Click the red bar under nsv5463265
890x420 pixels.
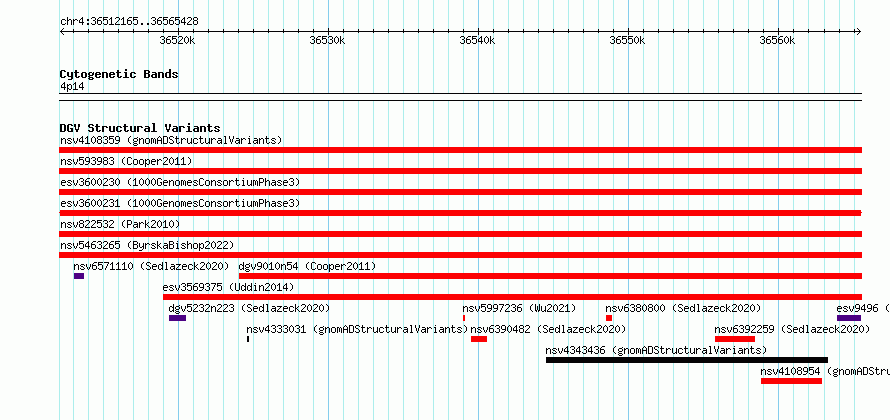460,255
